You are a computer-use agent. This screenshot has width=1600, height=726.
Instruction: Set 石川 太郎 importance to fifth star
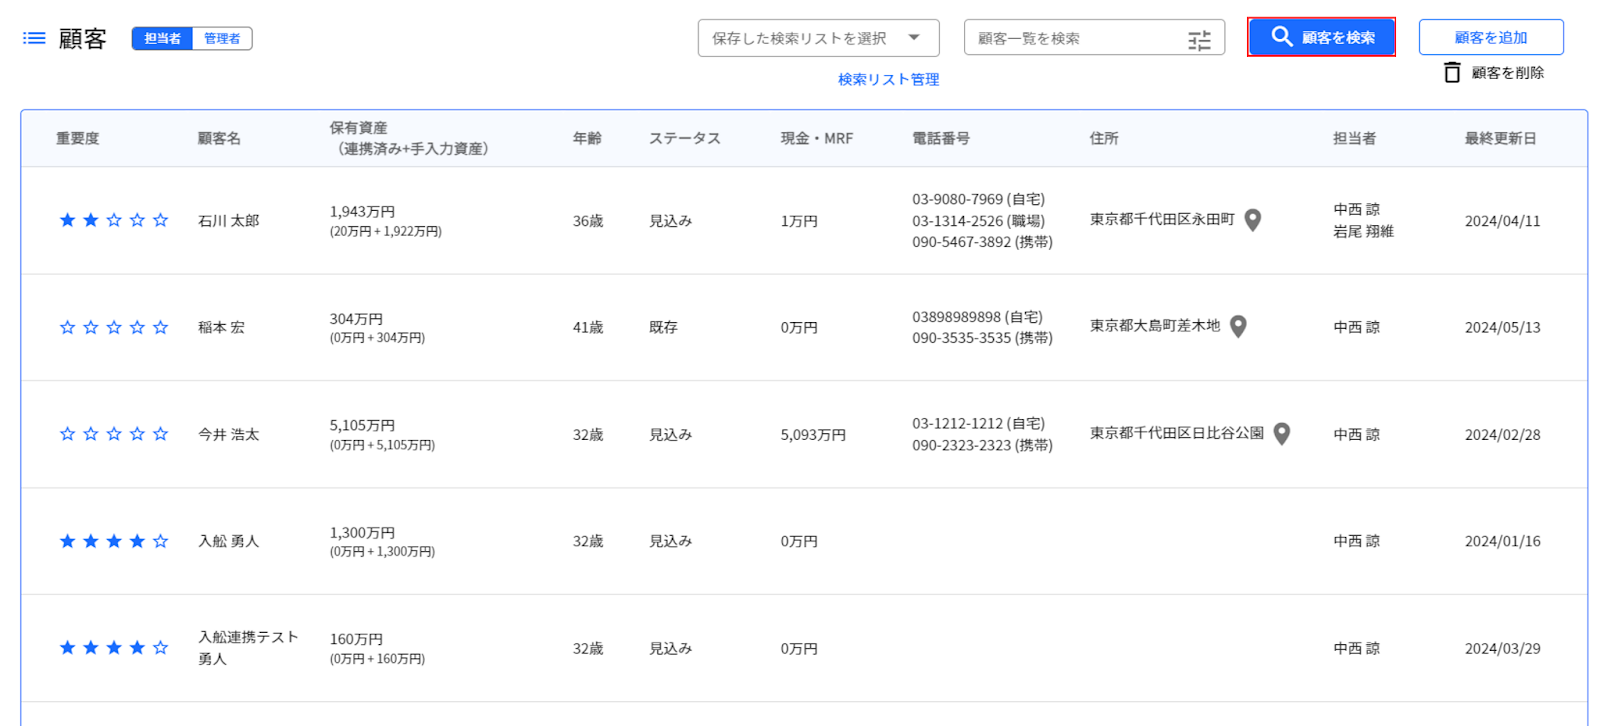click(x=160, y=220)
